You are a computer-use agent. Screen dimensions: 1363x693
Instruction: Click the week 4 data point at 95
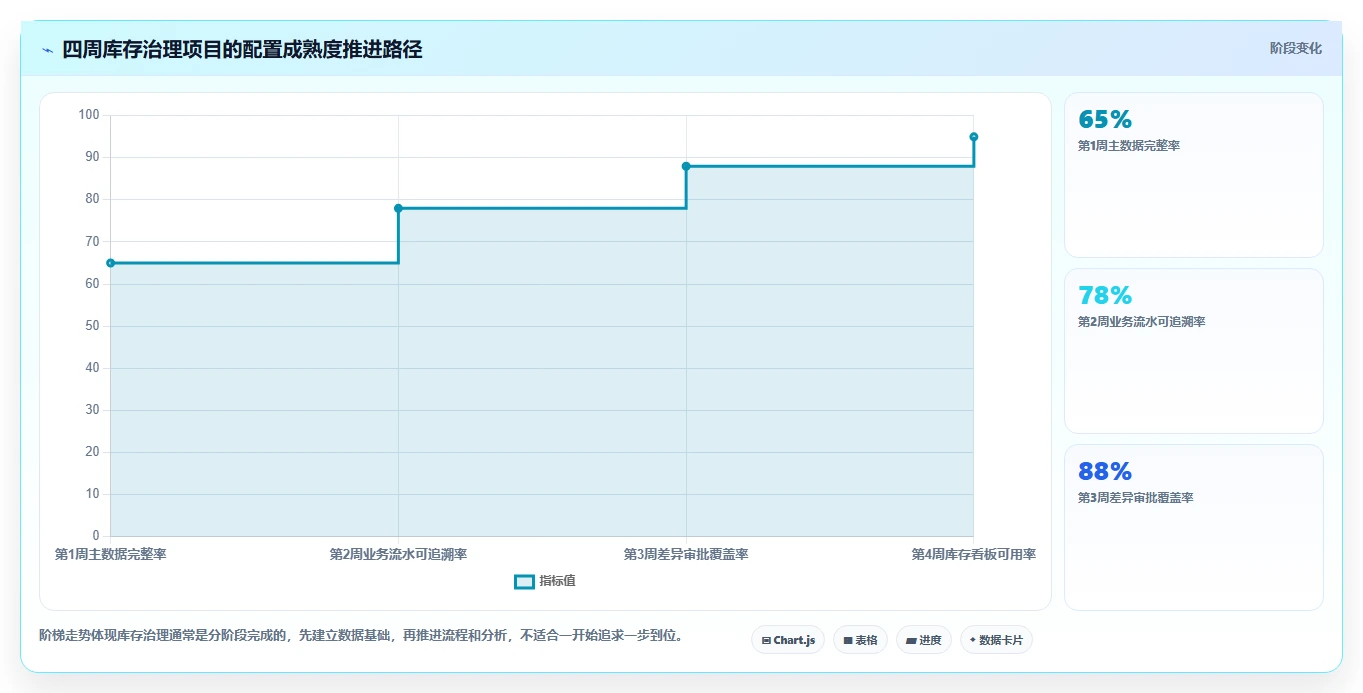point(973,137)
